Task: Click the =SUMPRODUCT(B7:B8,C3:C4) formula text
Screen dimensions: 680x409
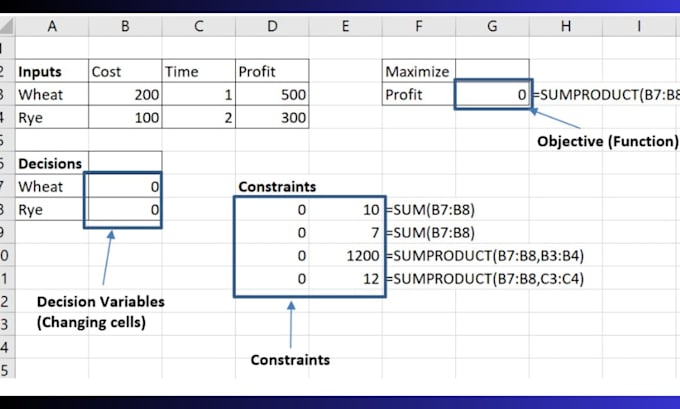Action: pos(484,278)
